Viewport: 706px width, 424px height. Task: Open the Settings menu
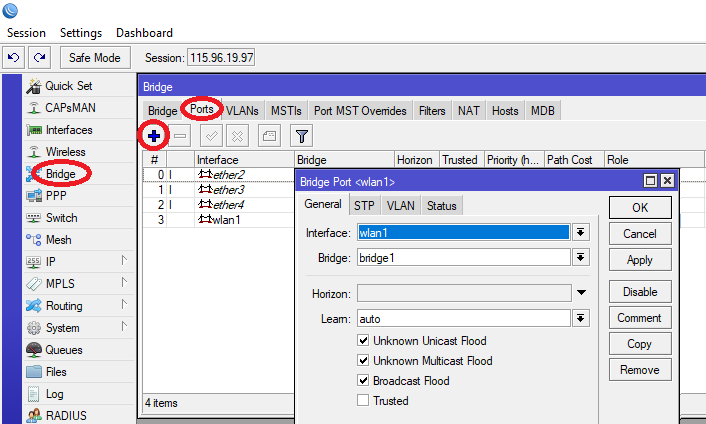click(81, 33)
